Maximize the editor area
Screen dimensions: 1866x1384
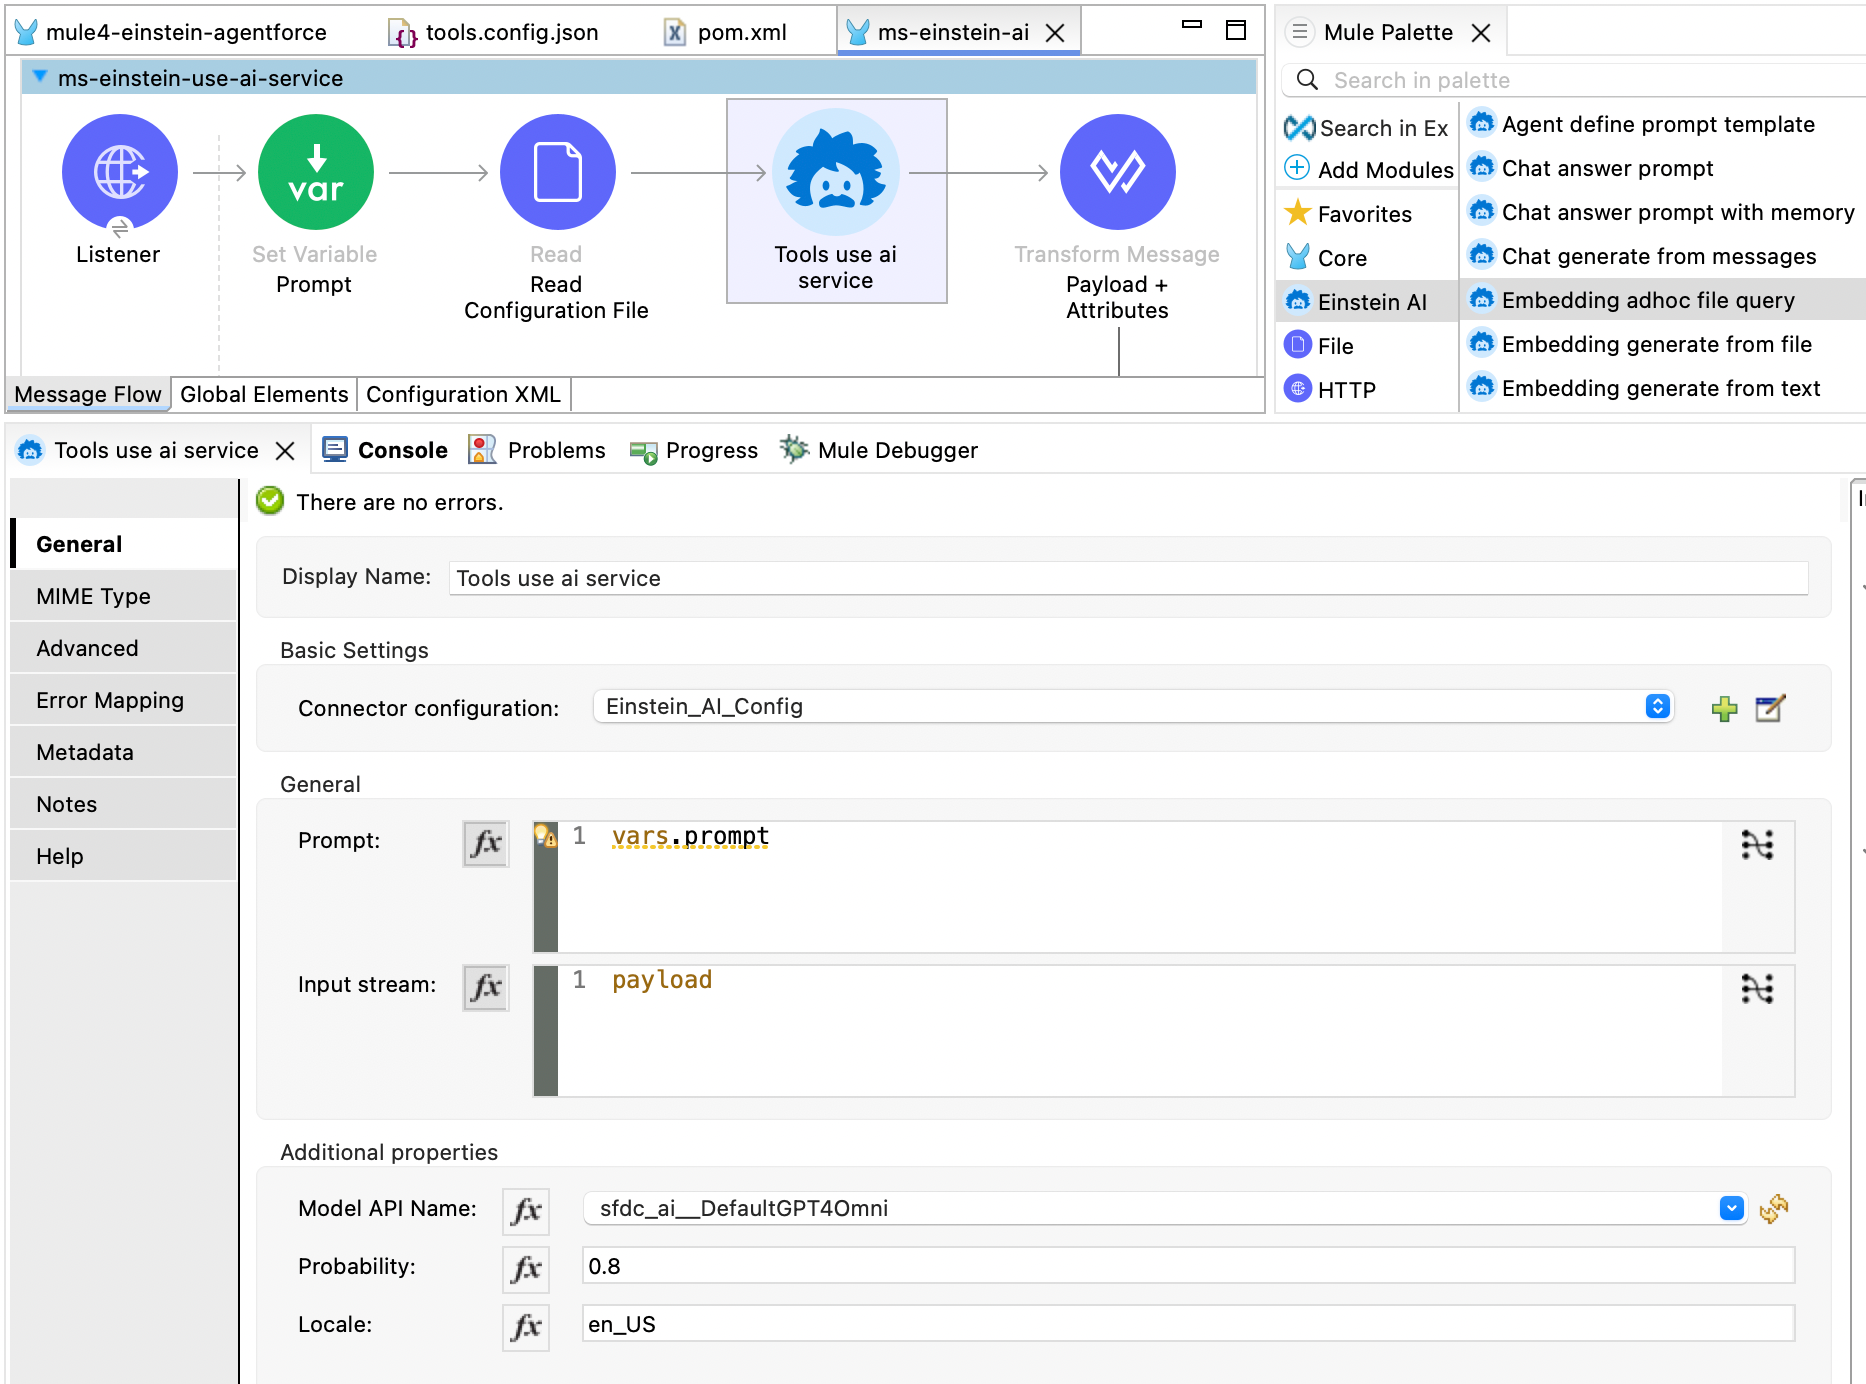[x=1236, y=30]
